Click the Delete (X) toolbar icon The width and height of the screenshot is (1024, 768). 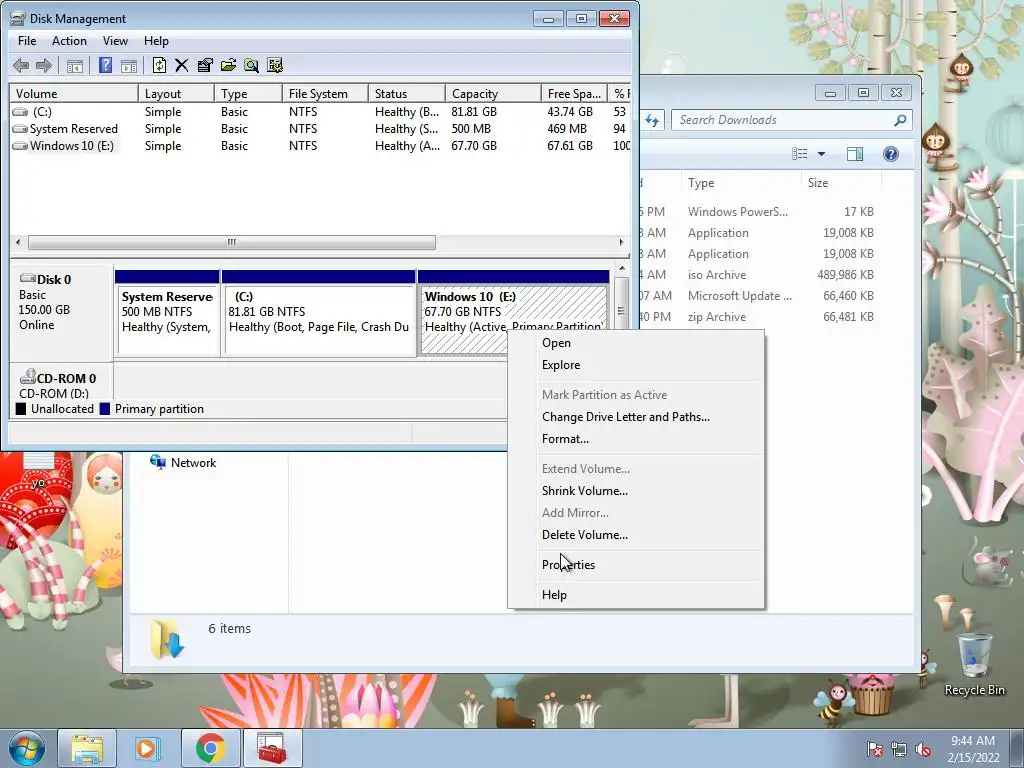tap(182, 65)
